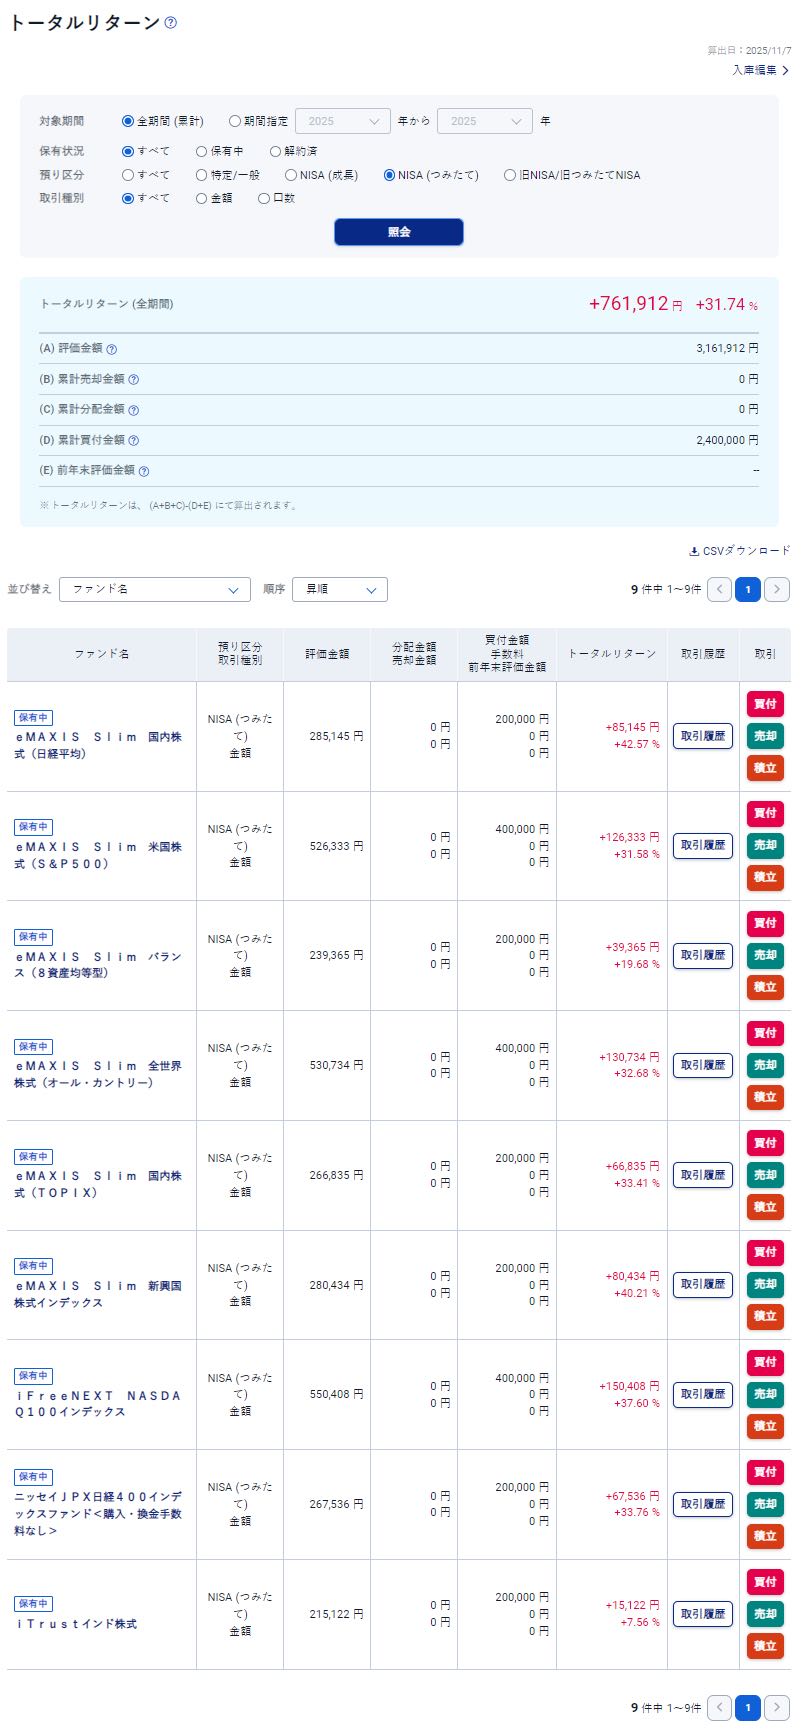Viewport: 802px width, 1731px height.
Task: Click the 入庫編集 link
Action: [x=760, y=70]
